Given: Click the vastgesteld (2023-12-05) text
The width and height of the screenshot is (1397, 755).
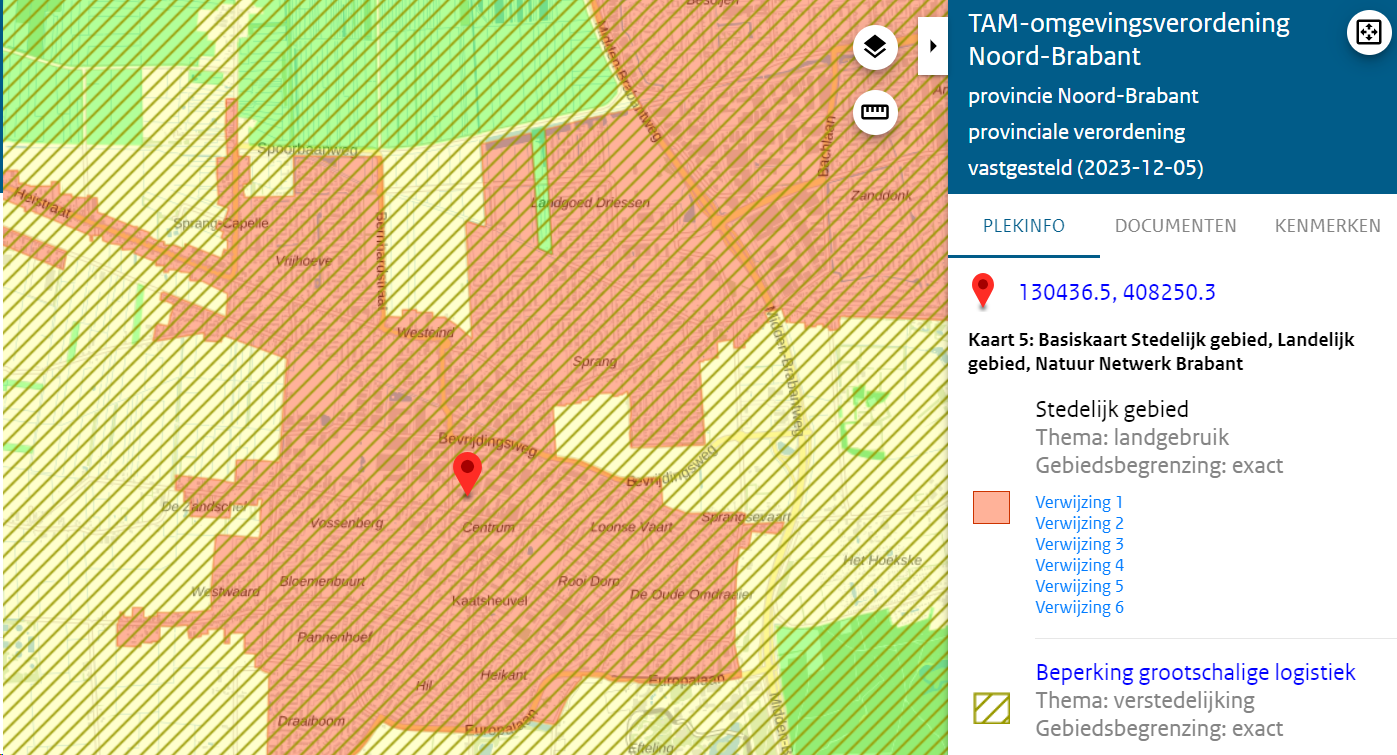Looking at the screenshot, I should (x=1086, y=168).
